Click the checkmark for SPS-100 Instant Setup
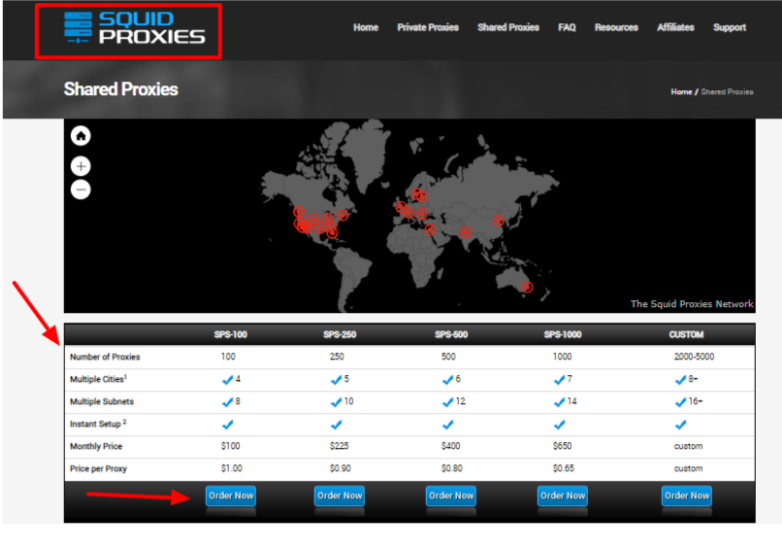 click(x=227, y=425)
